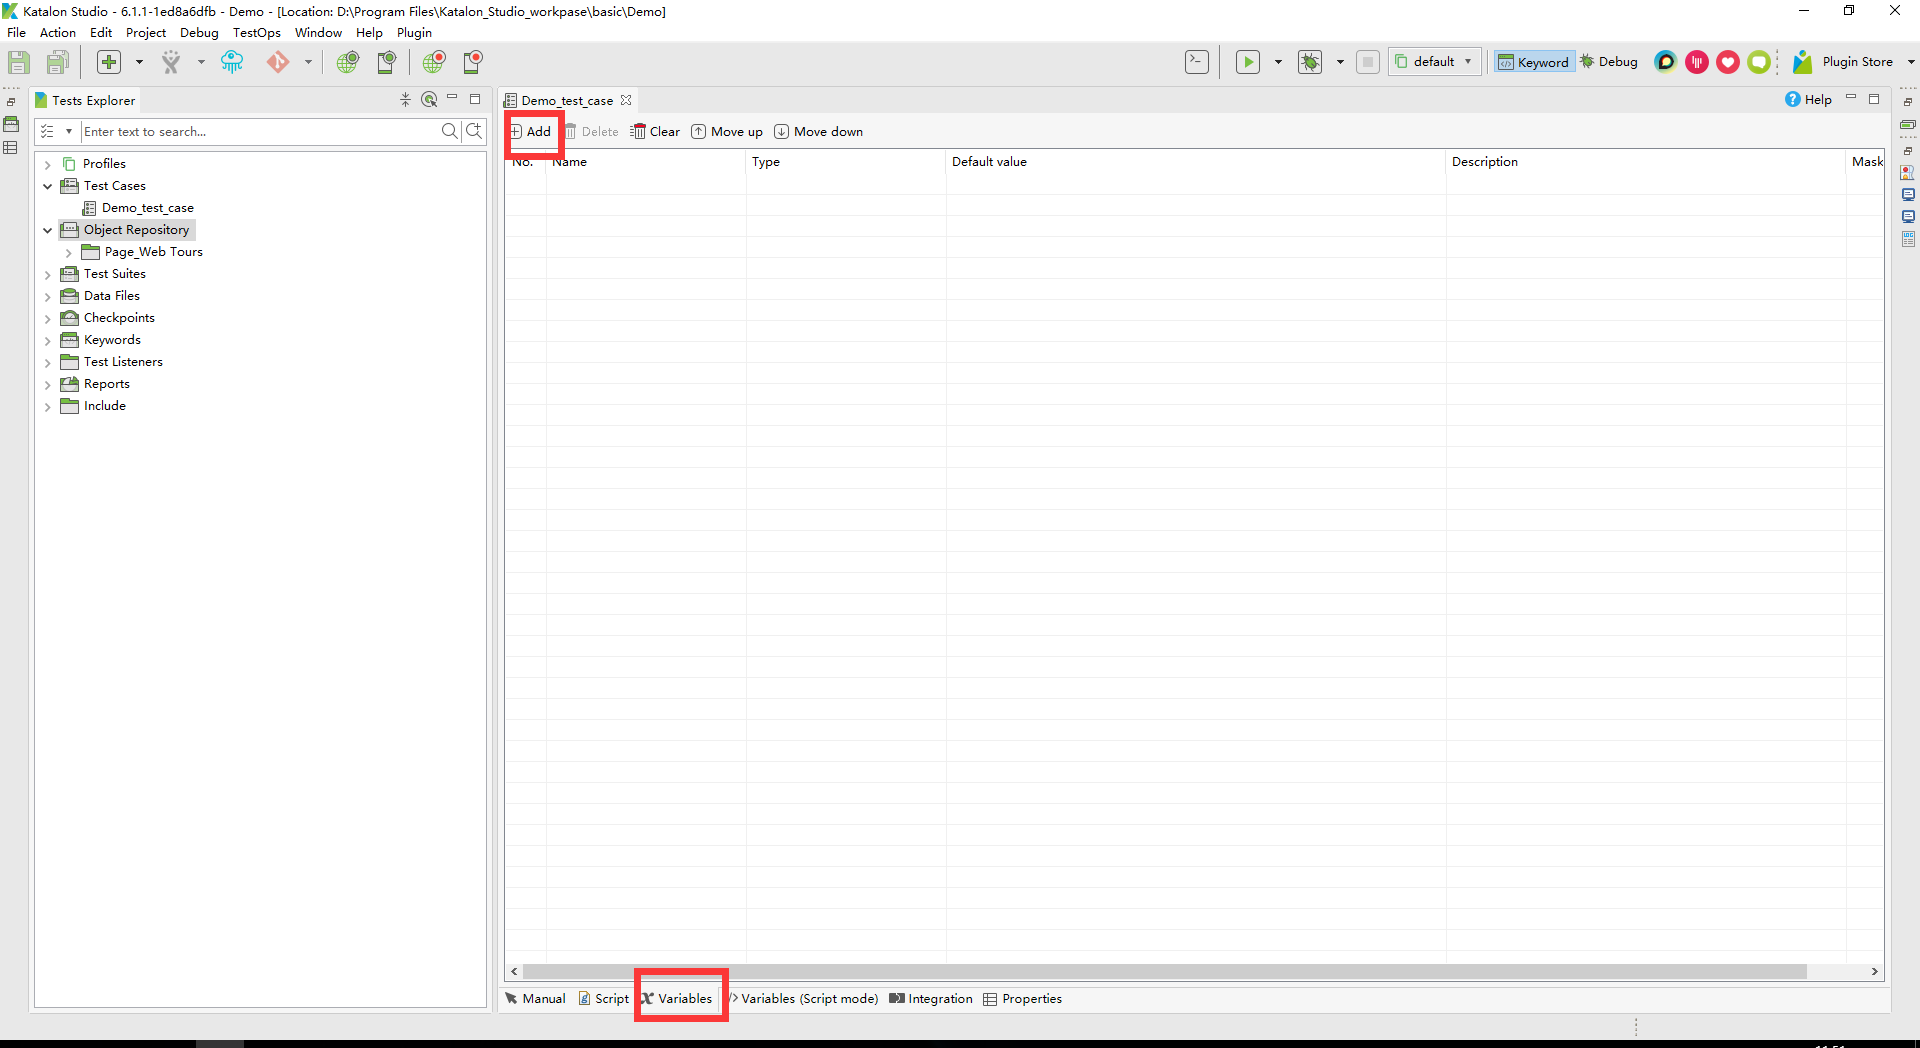The image size is (1920, 1048).
Task: Click the Link with Editor icon
Action: point(429,100)
